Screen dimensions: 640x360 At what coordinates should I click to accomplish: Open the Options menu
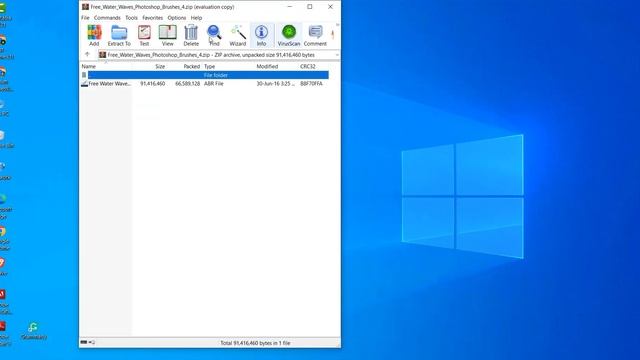point(177,18)
